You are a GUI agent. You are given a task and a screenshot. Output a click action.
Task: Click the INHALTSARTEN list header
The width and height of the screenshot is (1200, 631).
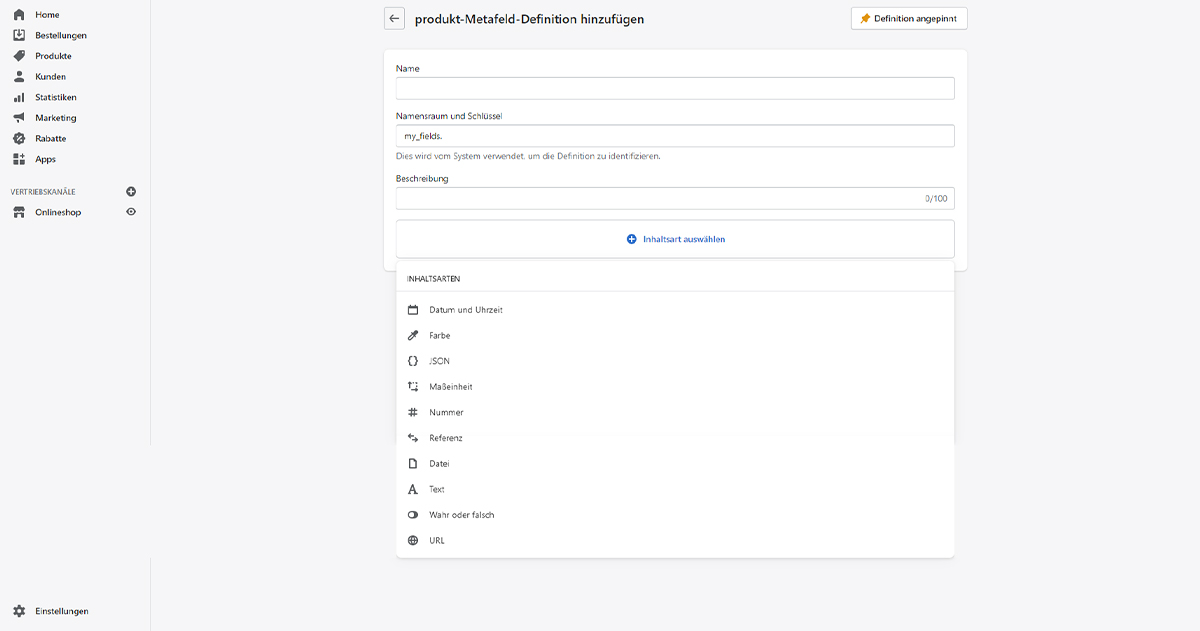click(433, 279)
